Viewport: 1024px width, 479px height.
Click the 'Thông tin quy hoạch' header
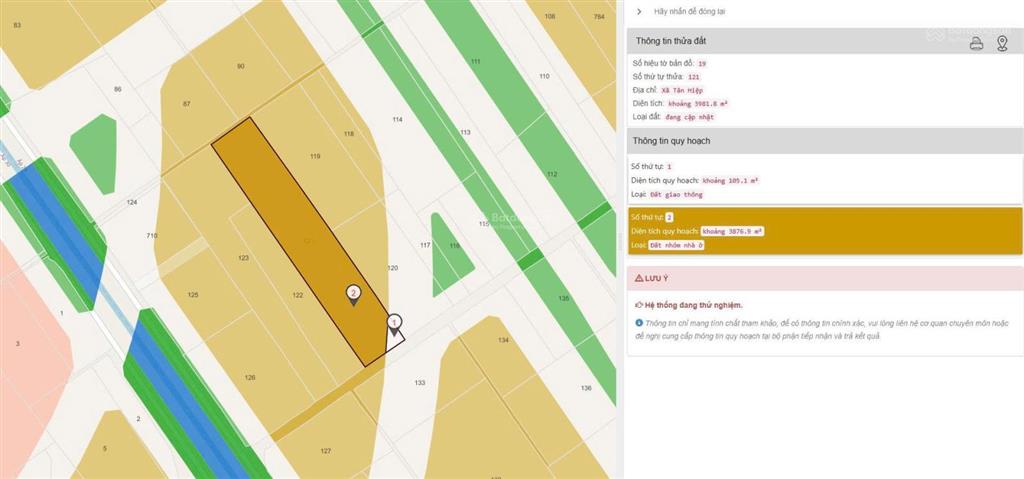pyautogui.click(x=825, y=140)
